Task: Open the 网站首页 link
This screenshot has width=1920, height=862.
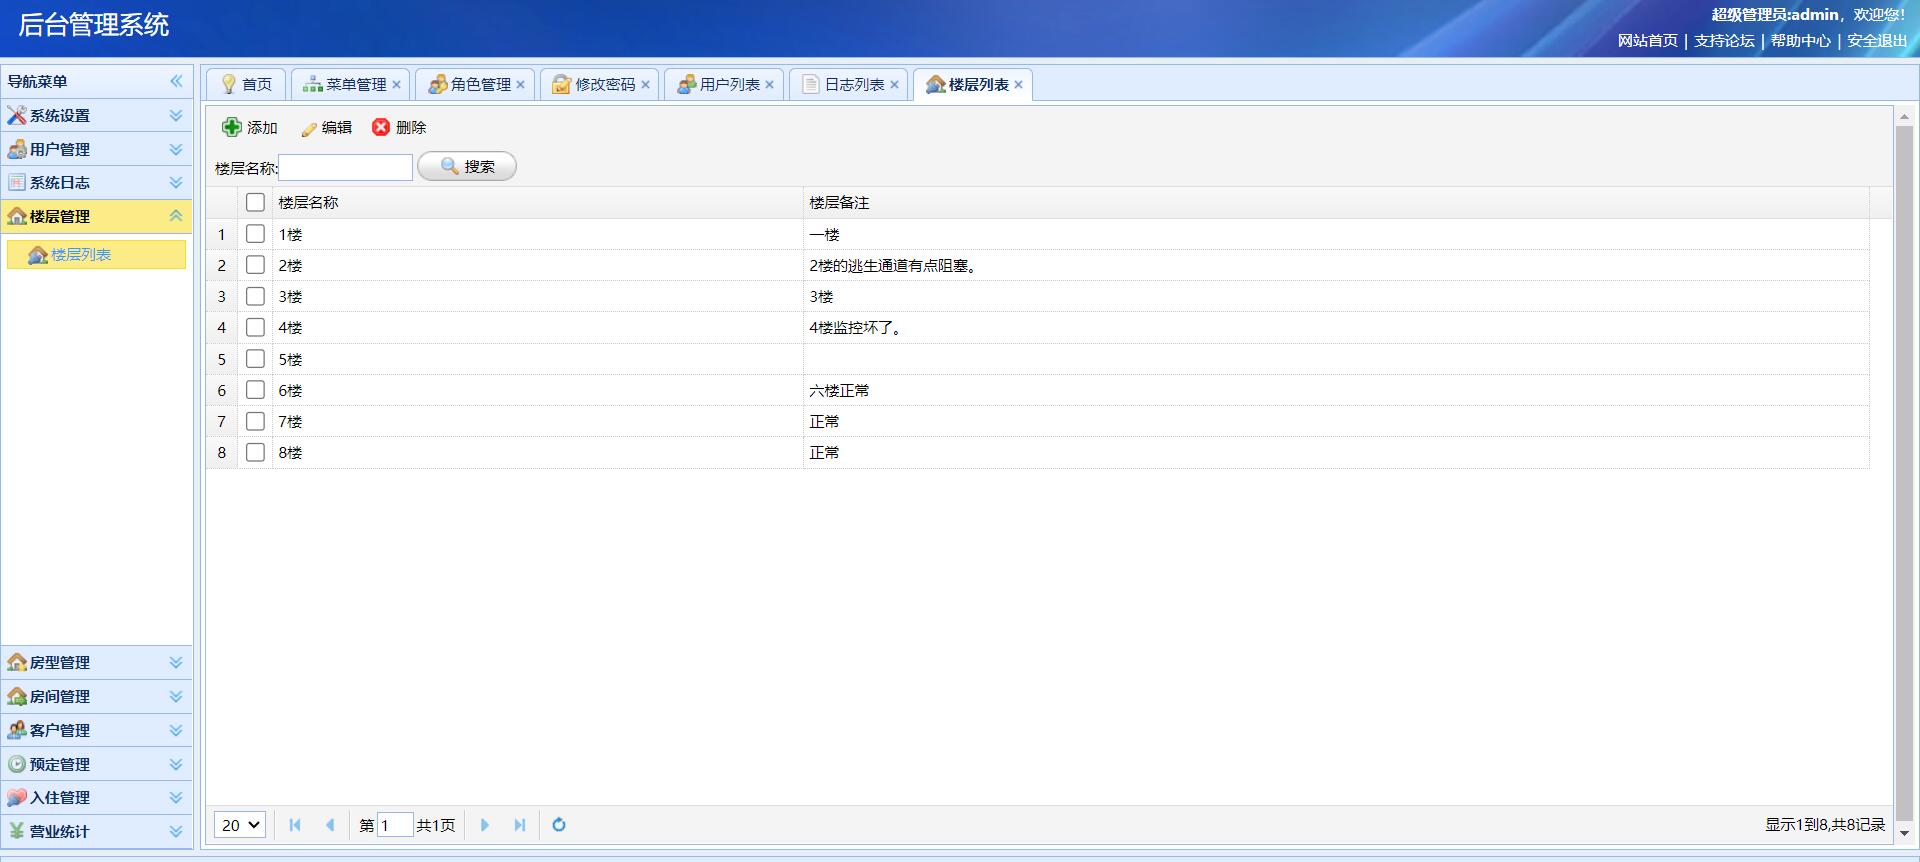Action: 1648,41
